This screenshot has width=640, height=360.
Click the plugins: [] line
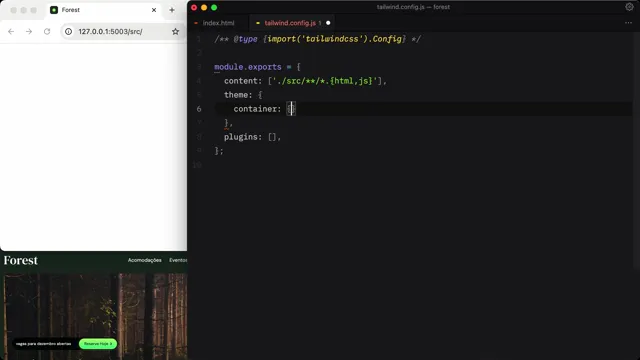[x=252, y=137]
